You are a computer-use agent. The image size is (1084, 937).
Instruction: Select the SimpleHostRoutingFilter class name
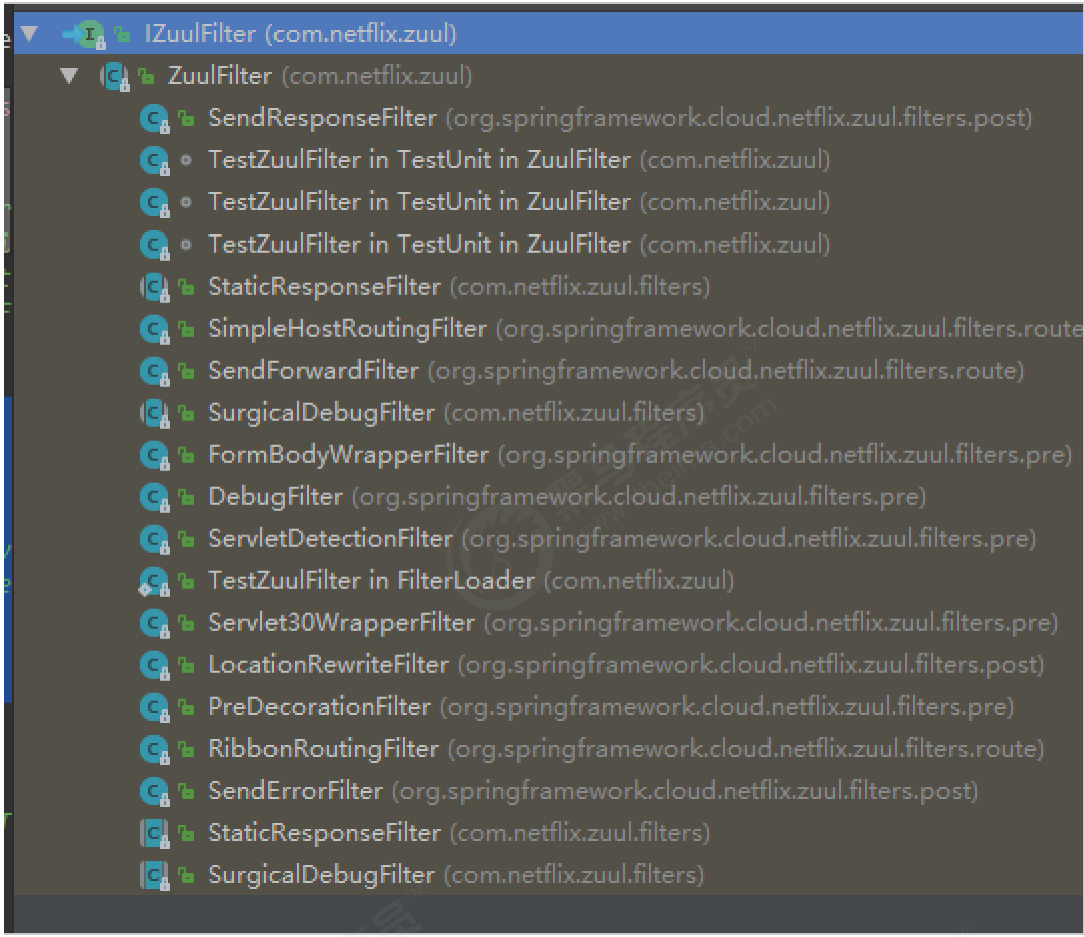pos(347,329)
